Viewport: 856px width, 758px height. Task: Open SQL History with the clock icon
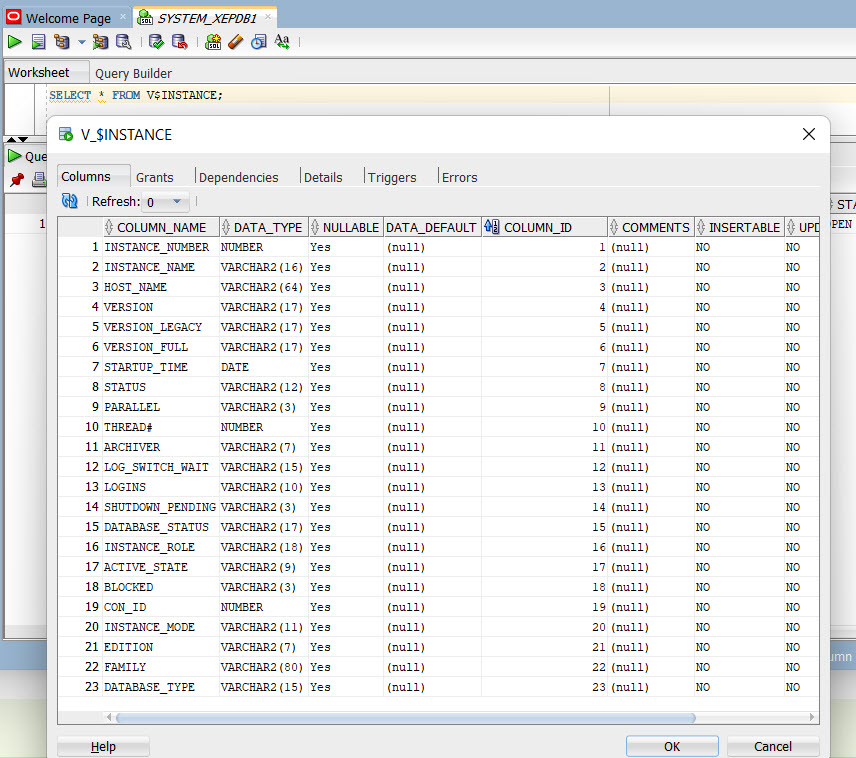coord(259,42)
